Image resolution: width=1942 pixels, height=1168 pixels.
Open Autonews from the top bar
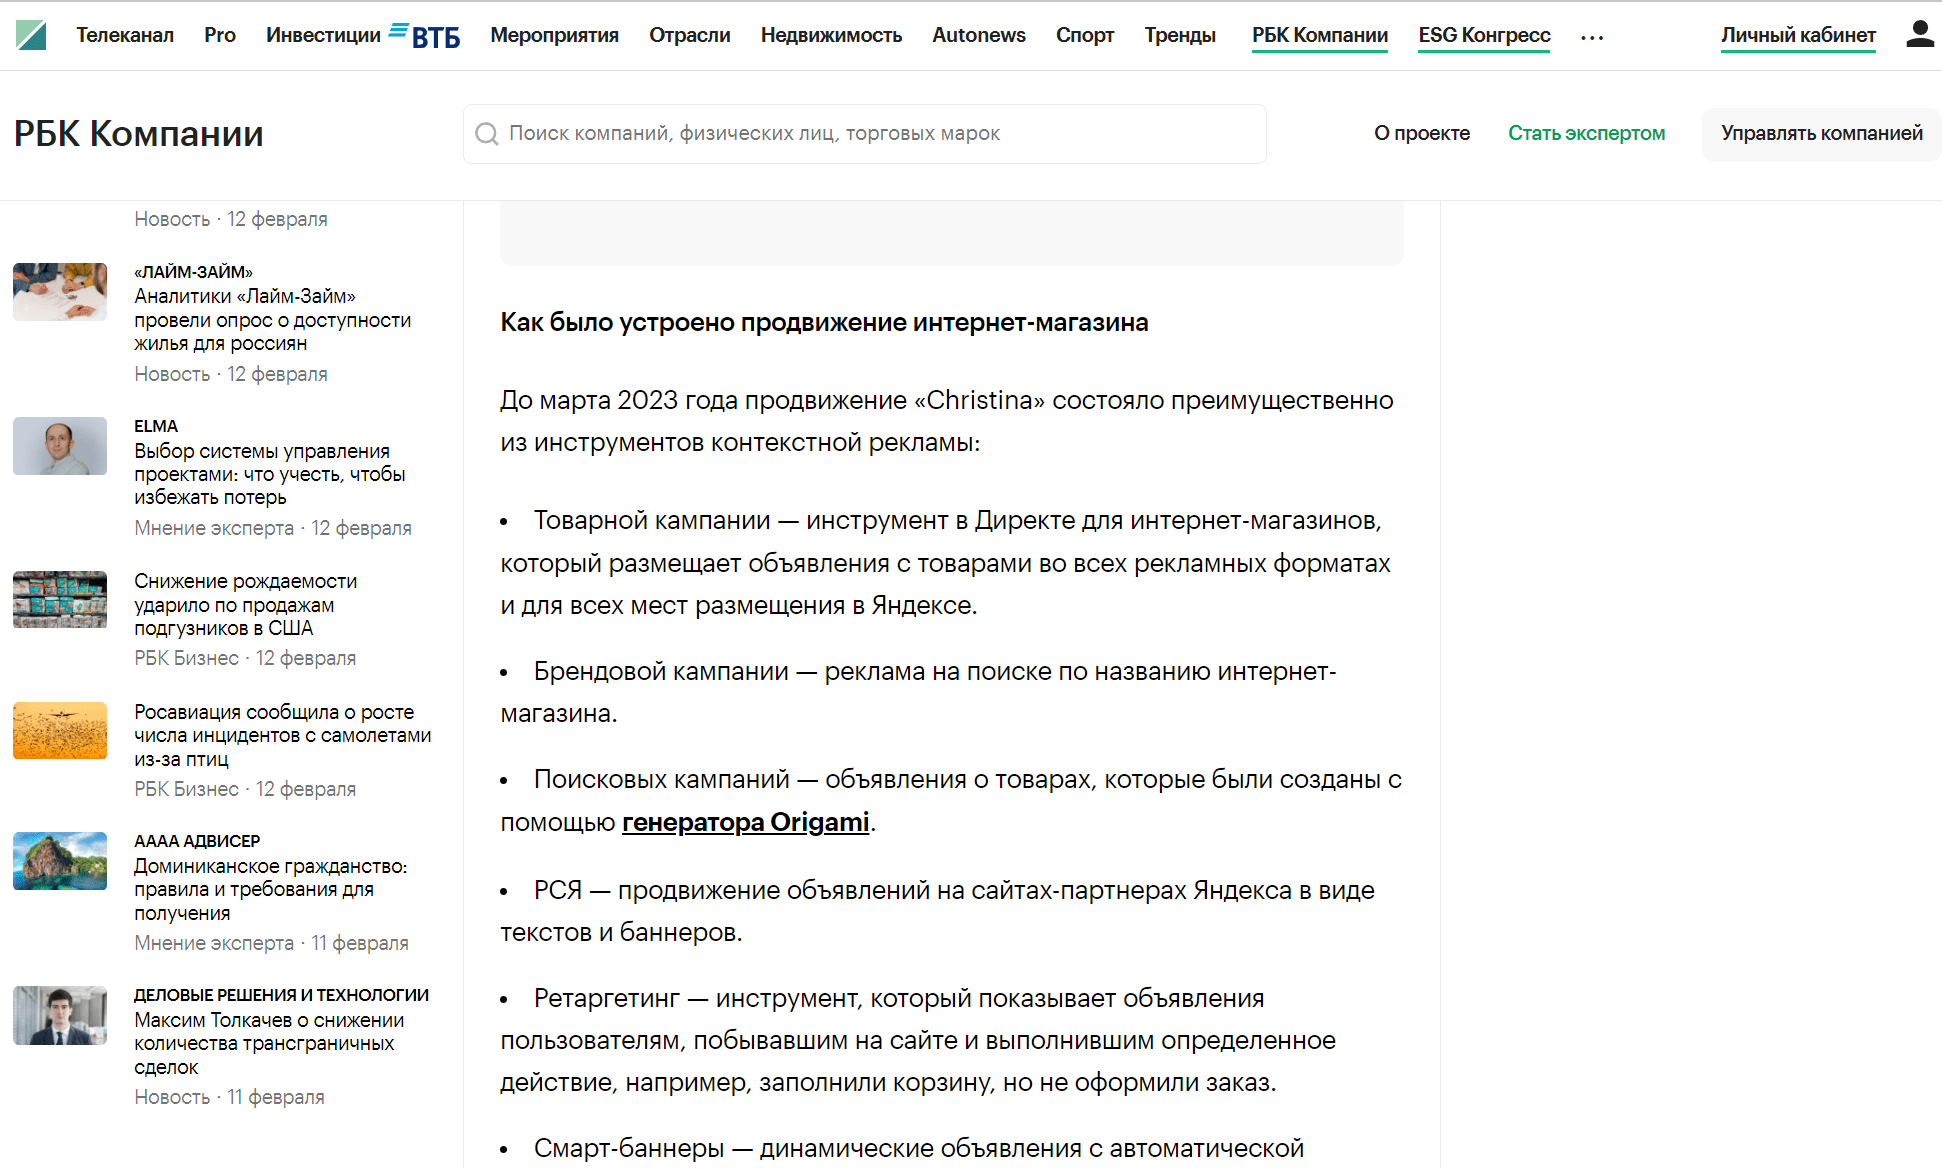coord(979,35)
